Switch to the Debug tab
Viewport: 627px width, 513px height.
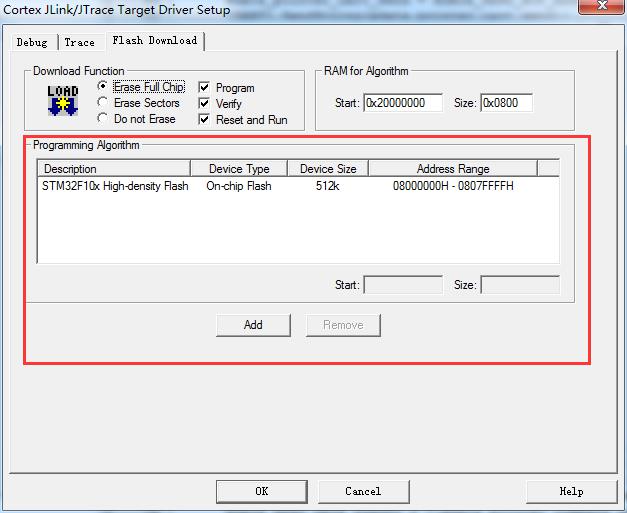(x=32, y=42)
